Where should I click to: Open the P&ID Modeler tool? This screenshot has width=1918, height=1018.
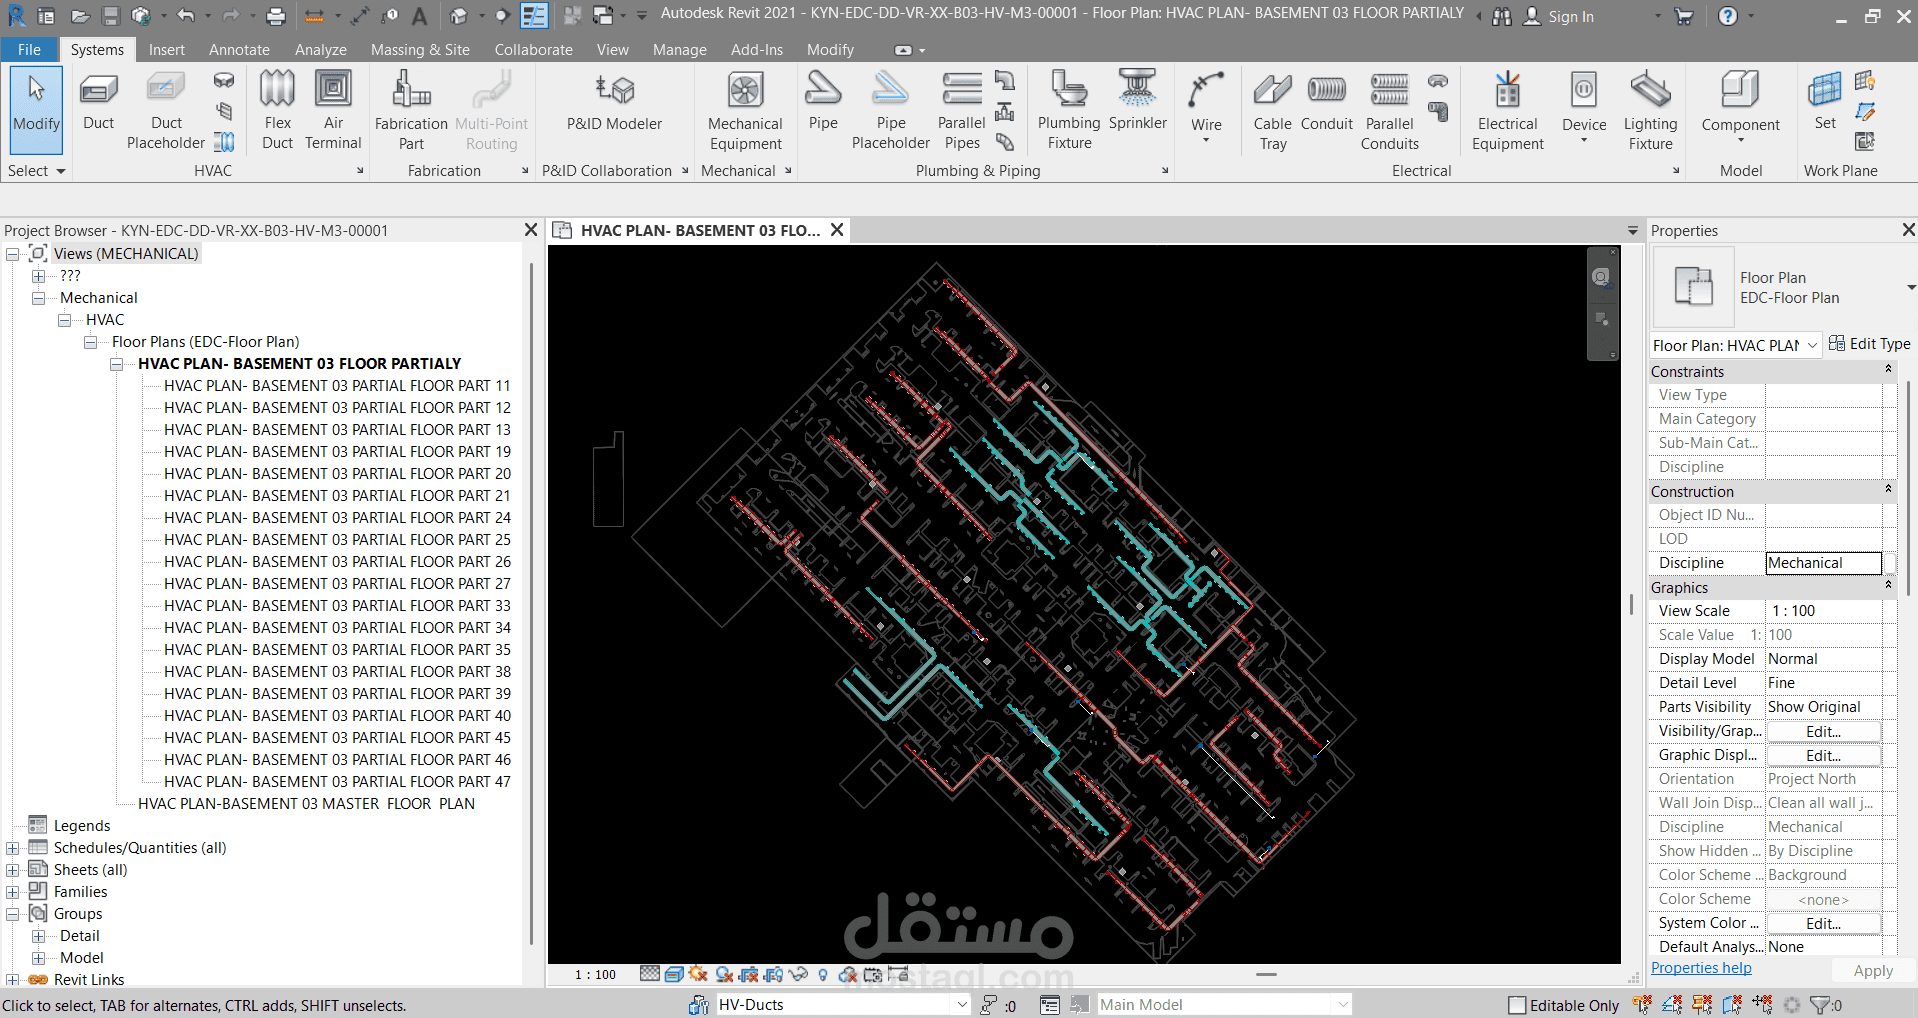614,103
